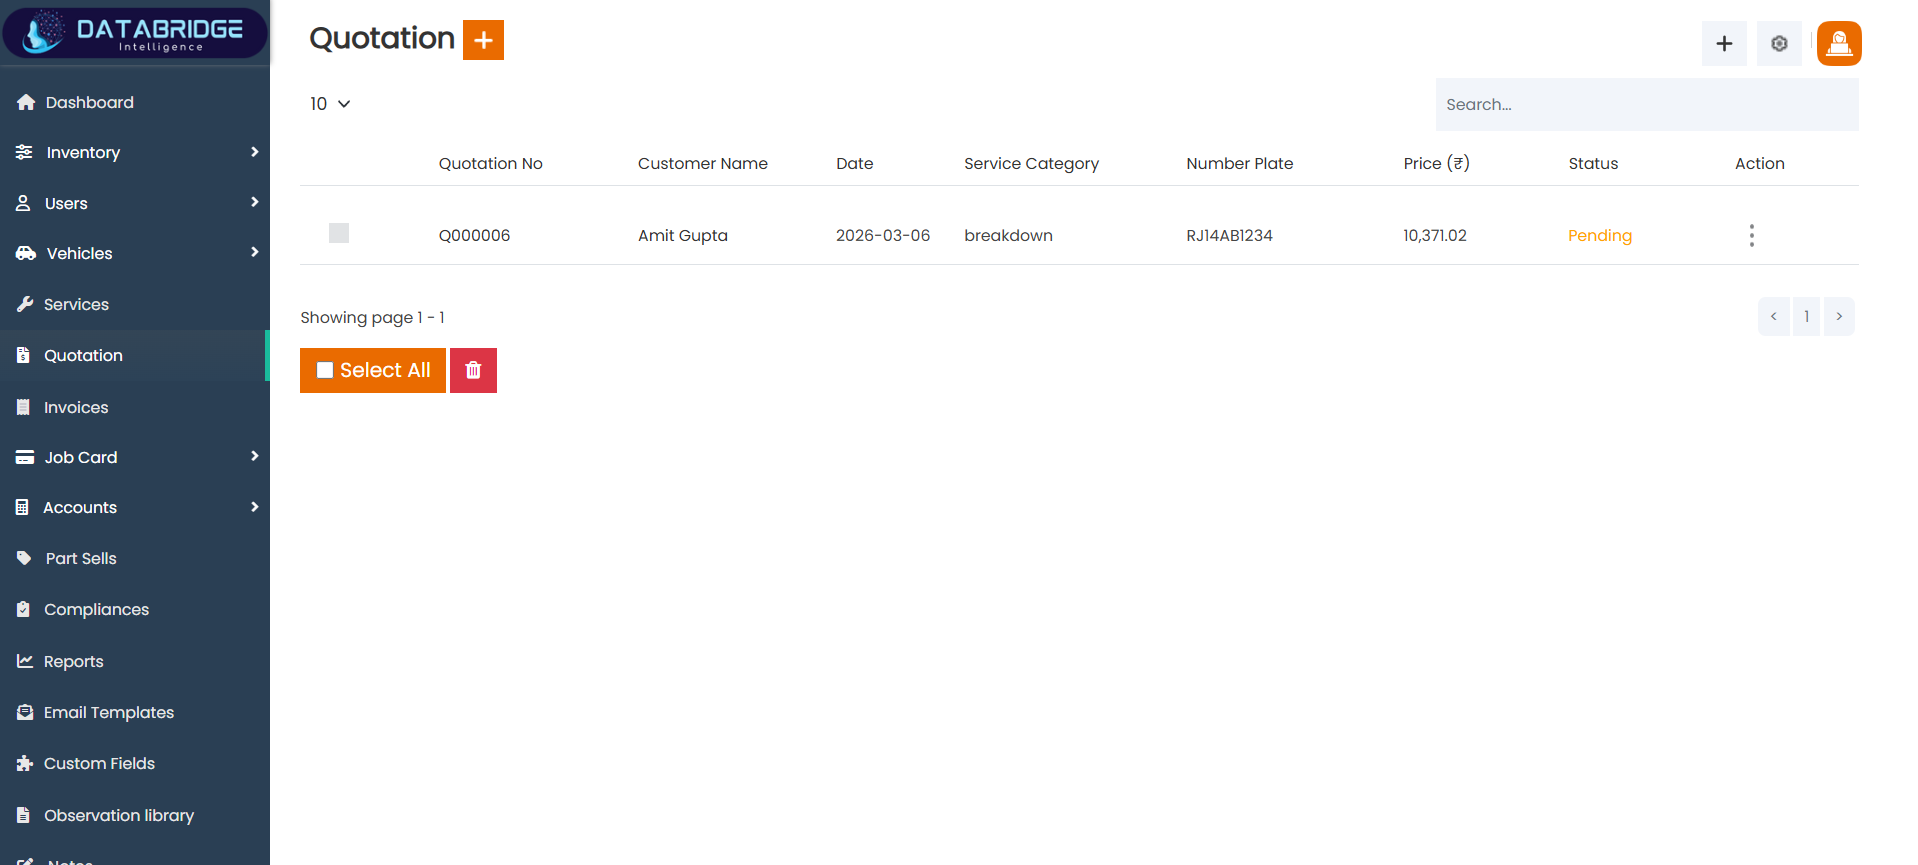Click the Custom Fields puzzle icon
This screenshot has height=865, width=1918.
coord(25,763)
